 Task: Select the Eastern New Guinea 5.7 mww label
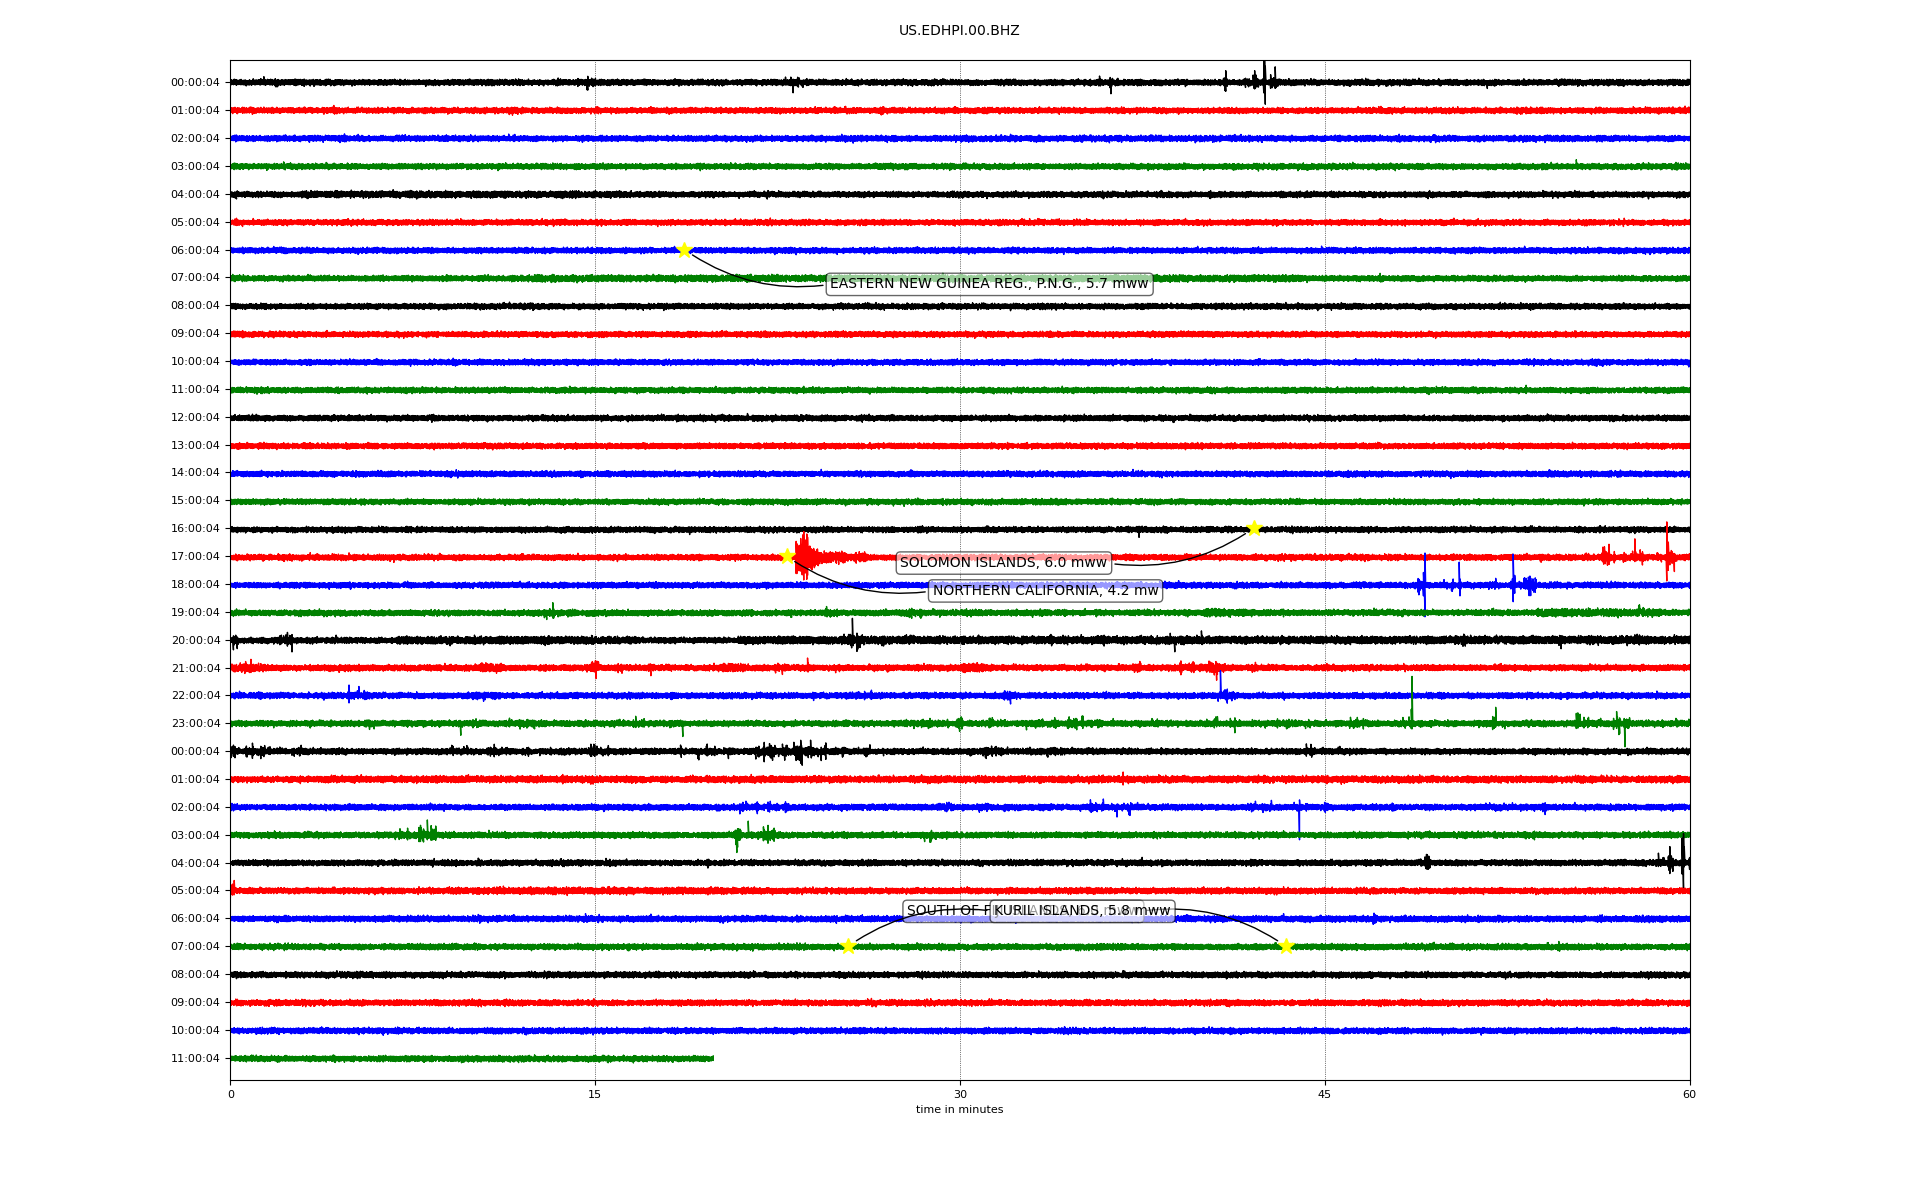coord(988,284)
